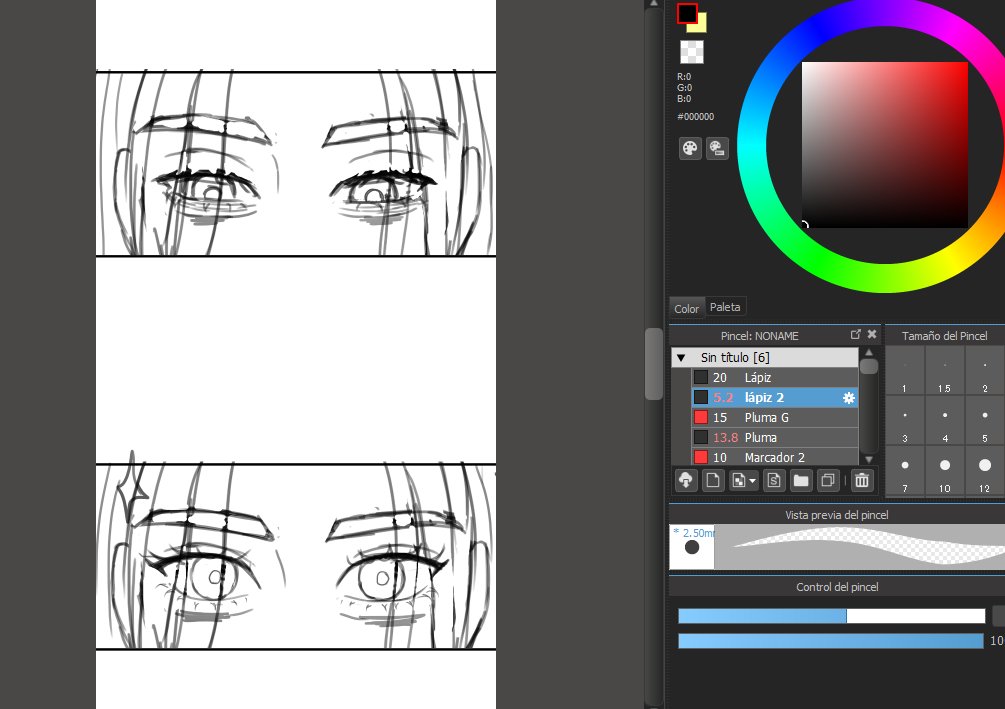Choose brush size 1 preset
1005x709 pixels.
pos(904,371)
